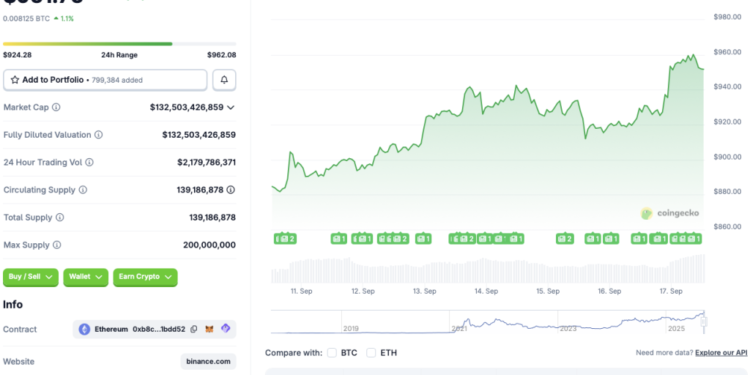Click the 799,384 added text
Viewport: 750px width, 375px height.
pyautogui.click(x=116, y=80)
